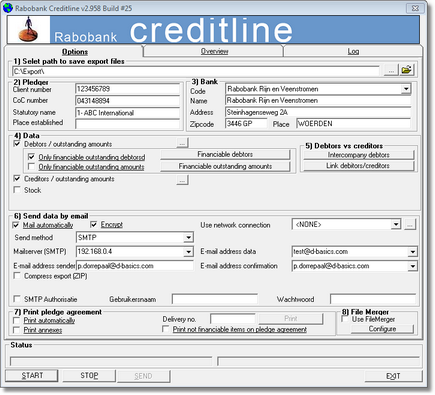435x395 pixels.
Task: Click the STOP button
Action: [89, 376]
